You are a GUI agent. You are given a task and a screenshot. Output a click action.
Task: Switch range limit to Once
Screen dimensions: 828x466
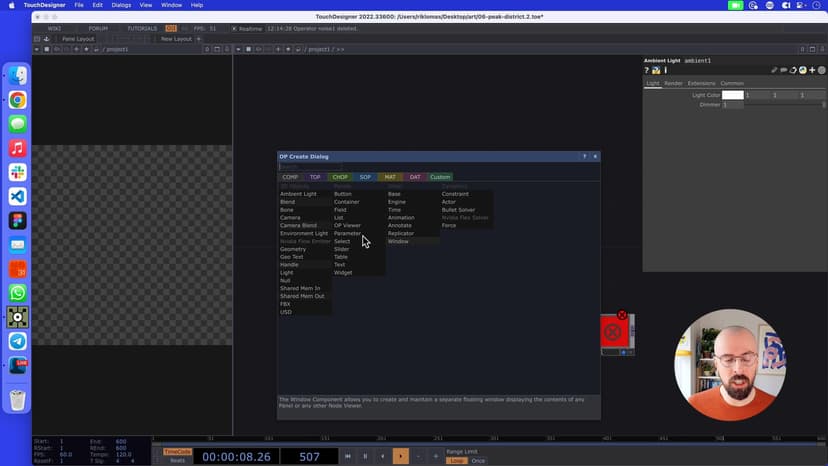pos(478,460)
